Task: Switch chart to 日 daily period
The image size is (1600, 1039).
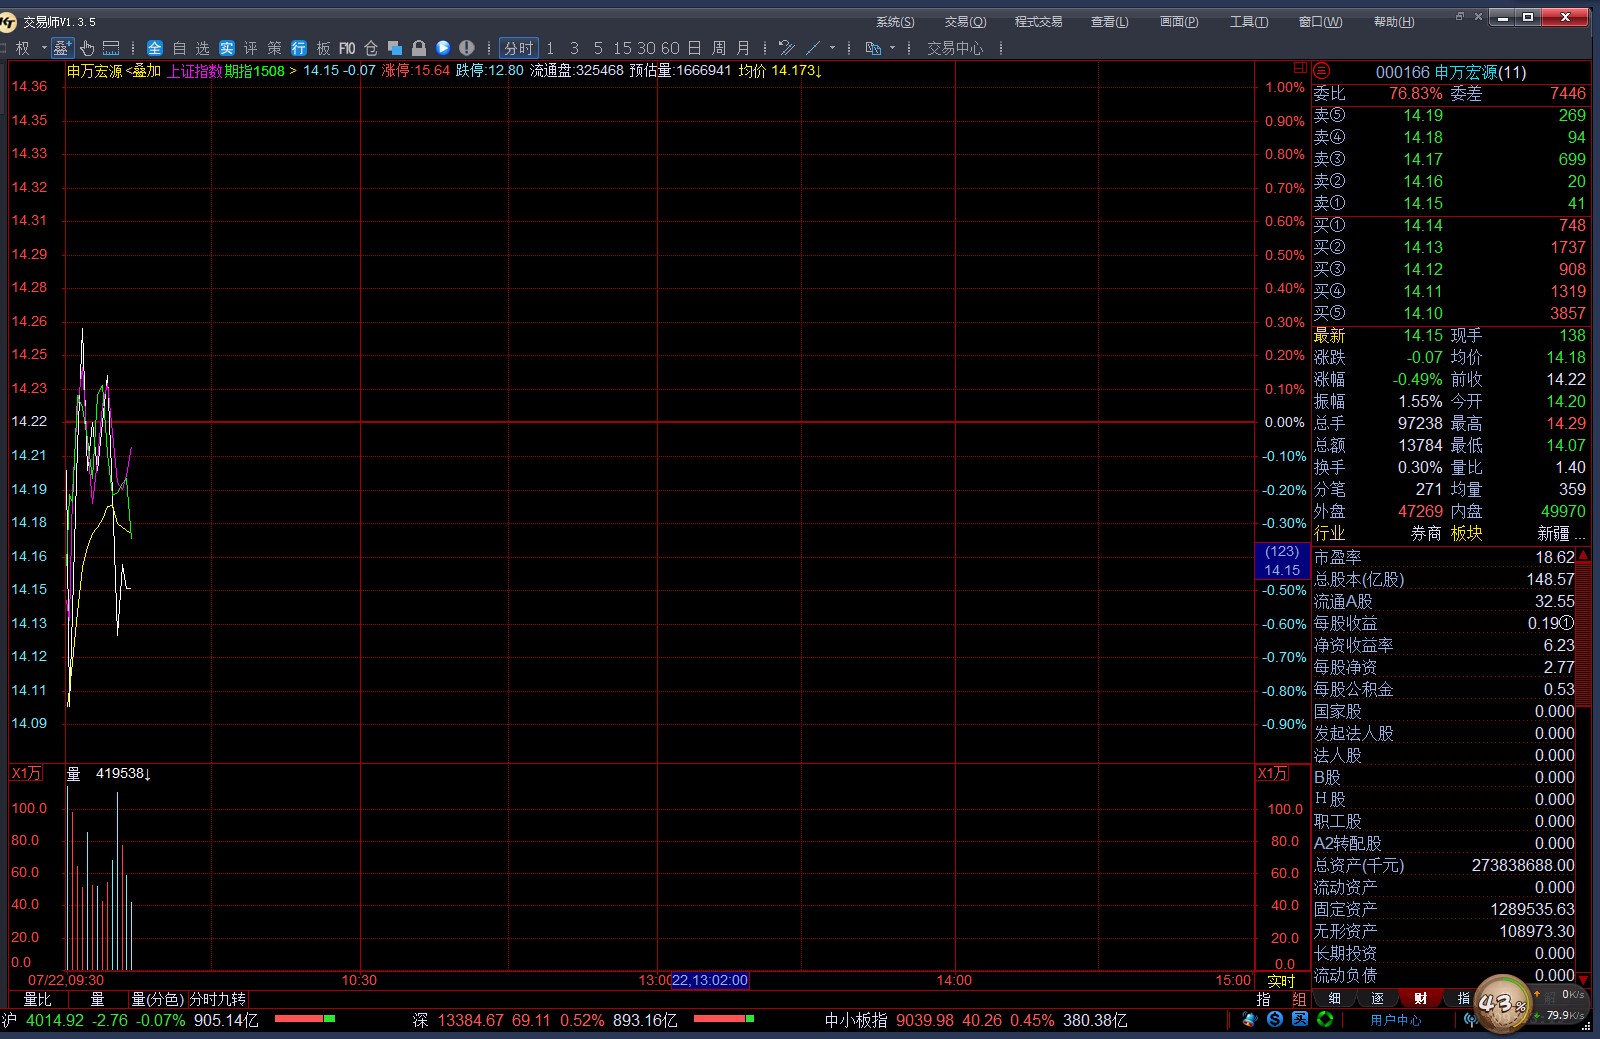Action: pyautogui.click(x=694, y=48)
